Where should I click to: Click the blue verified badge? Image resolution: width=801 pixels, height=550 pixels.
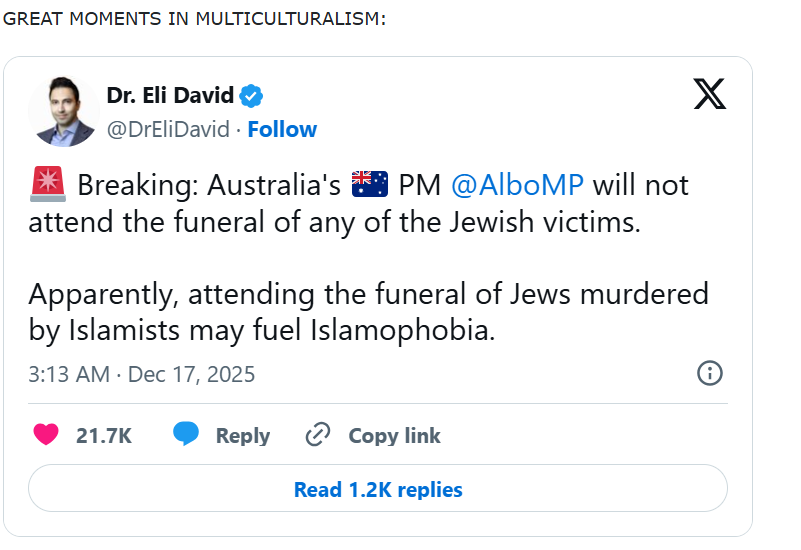coord(253,96)
